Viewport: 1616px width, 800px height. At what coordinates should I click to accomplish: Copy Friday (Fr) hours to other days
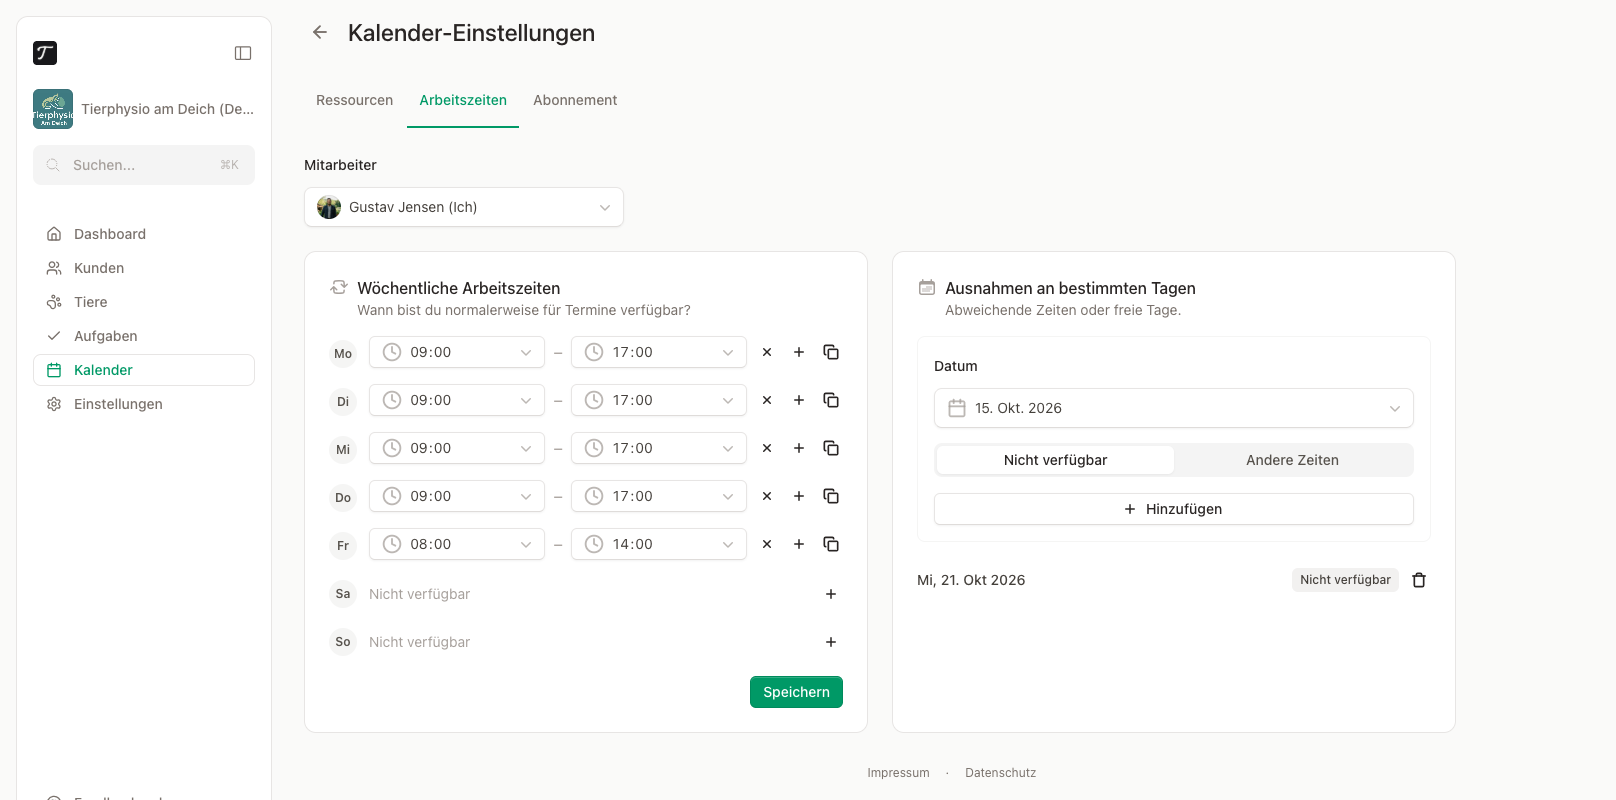pyautogui.click(x=831, y=544)
